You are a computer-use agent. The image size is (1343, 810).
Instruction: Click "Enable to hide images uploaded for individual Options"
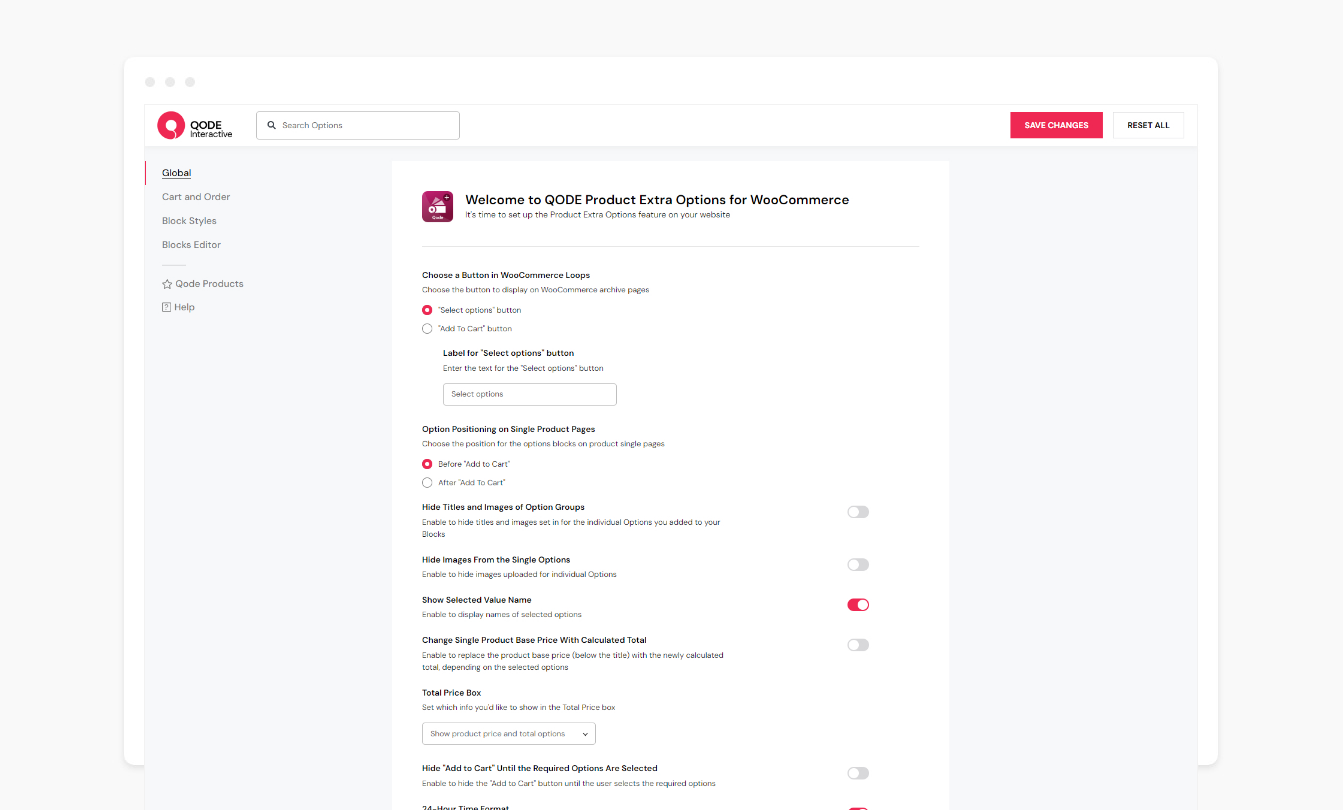click(519, 575)
